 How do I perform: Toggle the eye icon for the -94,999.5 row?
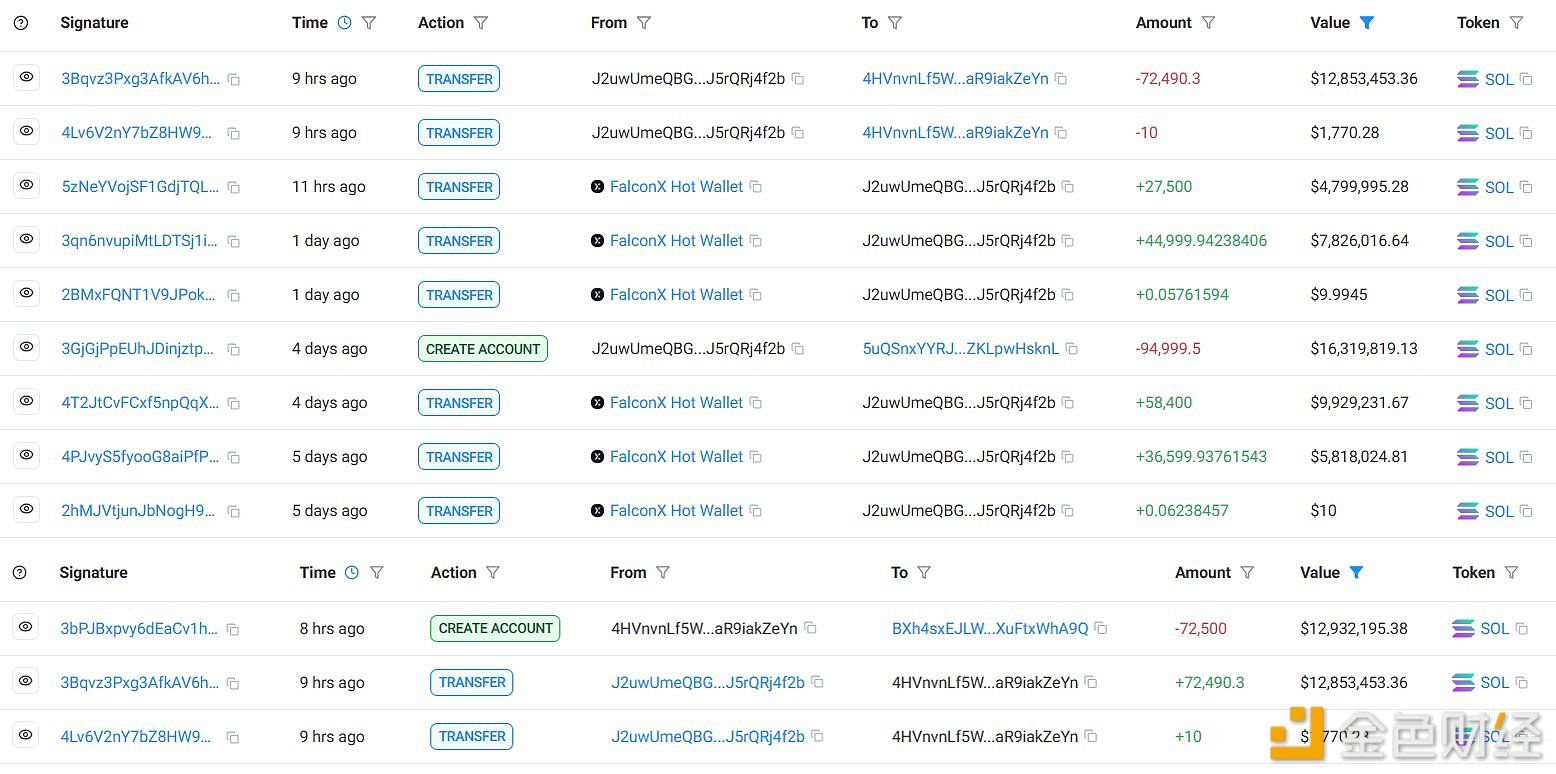pyautogui.click(x=26, y=347)
